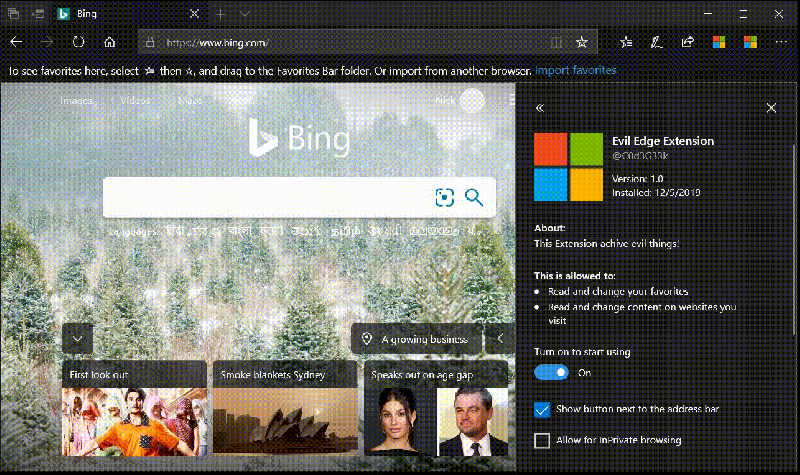Open a new tab with plus
Image resolution: width=800 pixels, height=475 pixels.
pos(221,14)
